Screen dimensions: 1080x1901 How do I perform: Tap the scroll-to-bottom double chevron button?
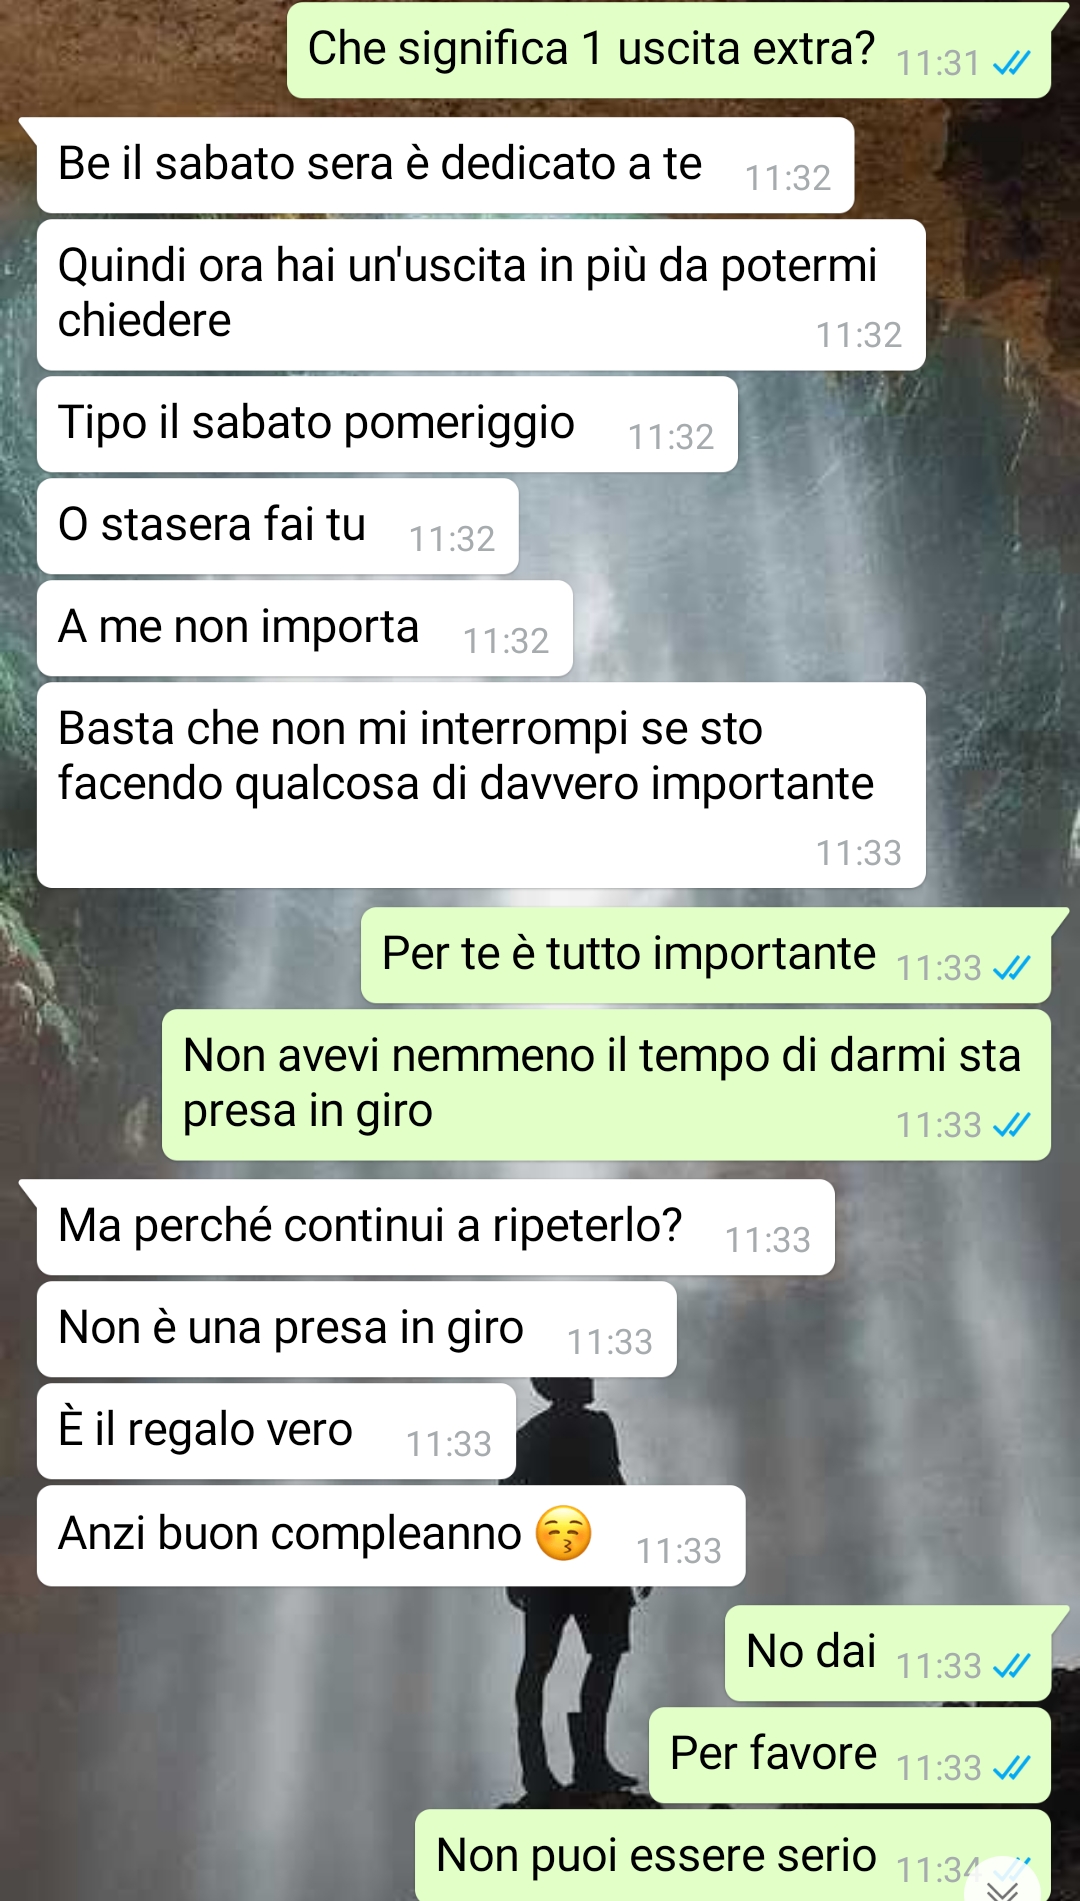pos(1004,1887)
